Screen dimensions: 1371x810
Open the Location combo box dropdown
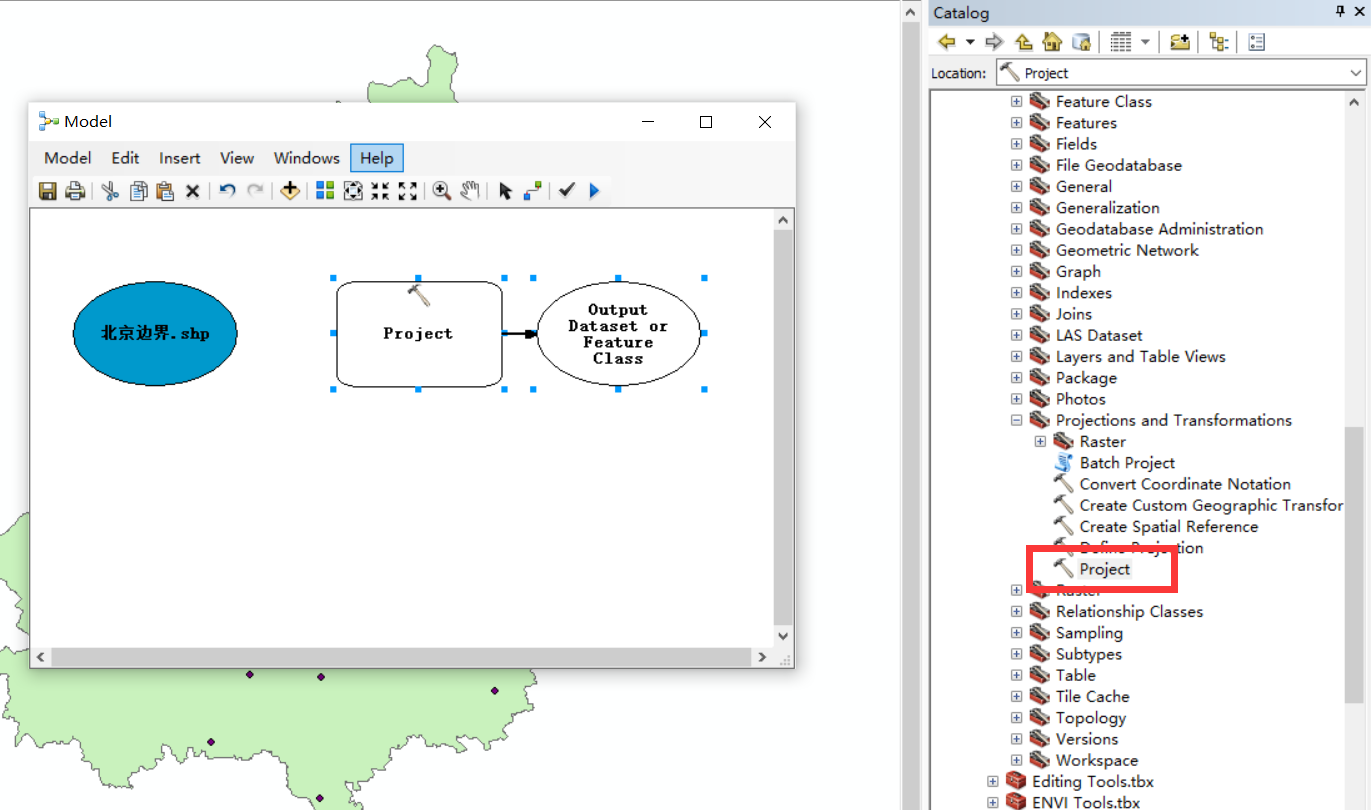pyautogui.click(x=1355, y=72)
